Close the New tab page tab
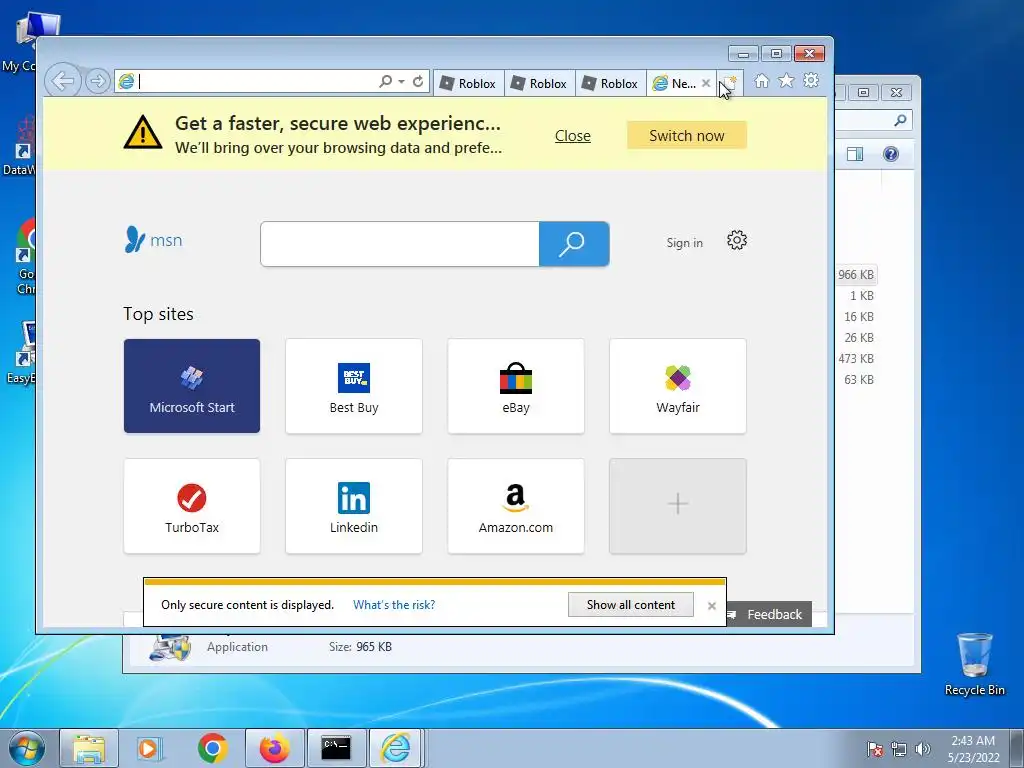Image resolution: width=1024 pixels, height=768 pixels. click(706, 83)
